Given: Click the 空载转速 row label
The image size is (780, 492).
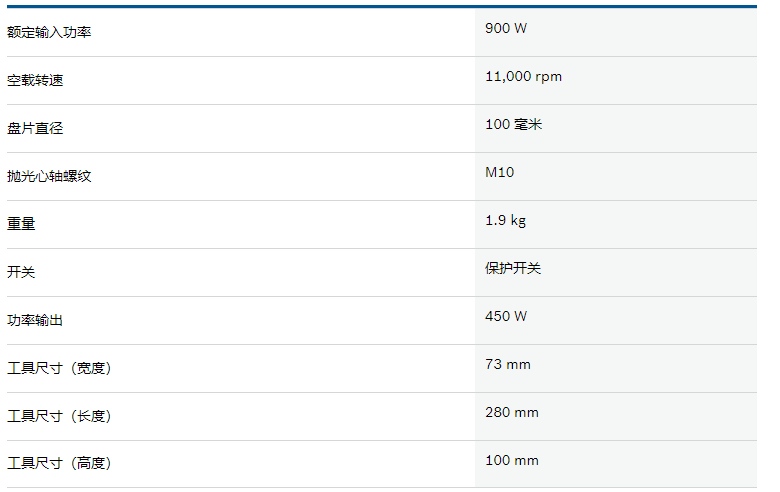Looking at the screenshot, I should [x=35, y=81].
